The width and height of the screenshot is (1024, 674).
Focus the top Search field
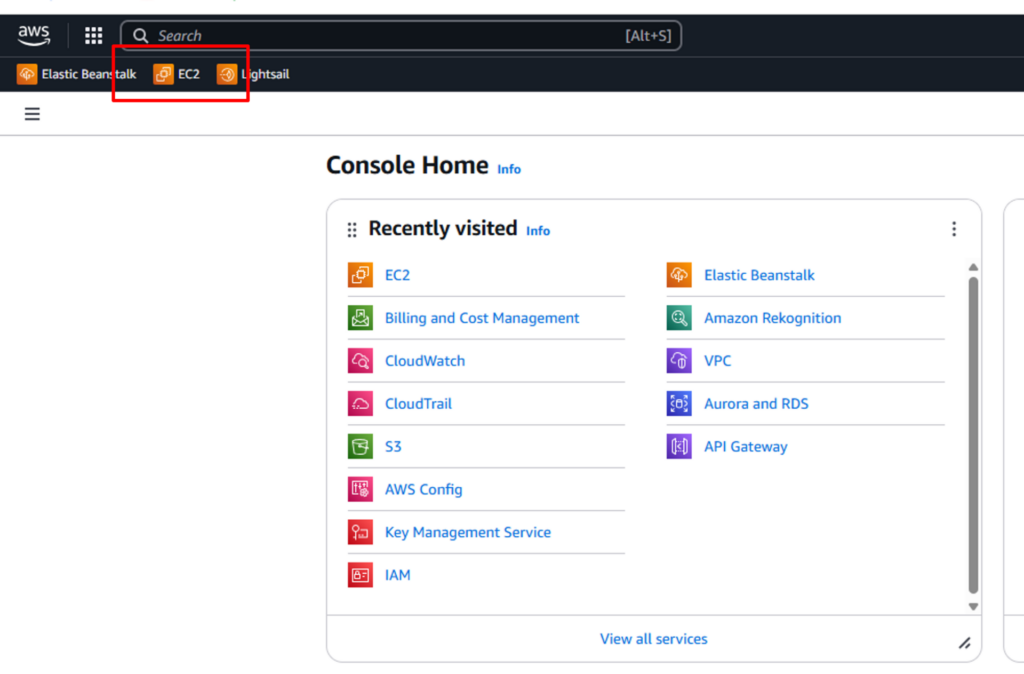401,35
